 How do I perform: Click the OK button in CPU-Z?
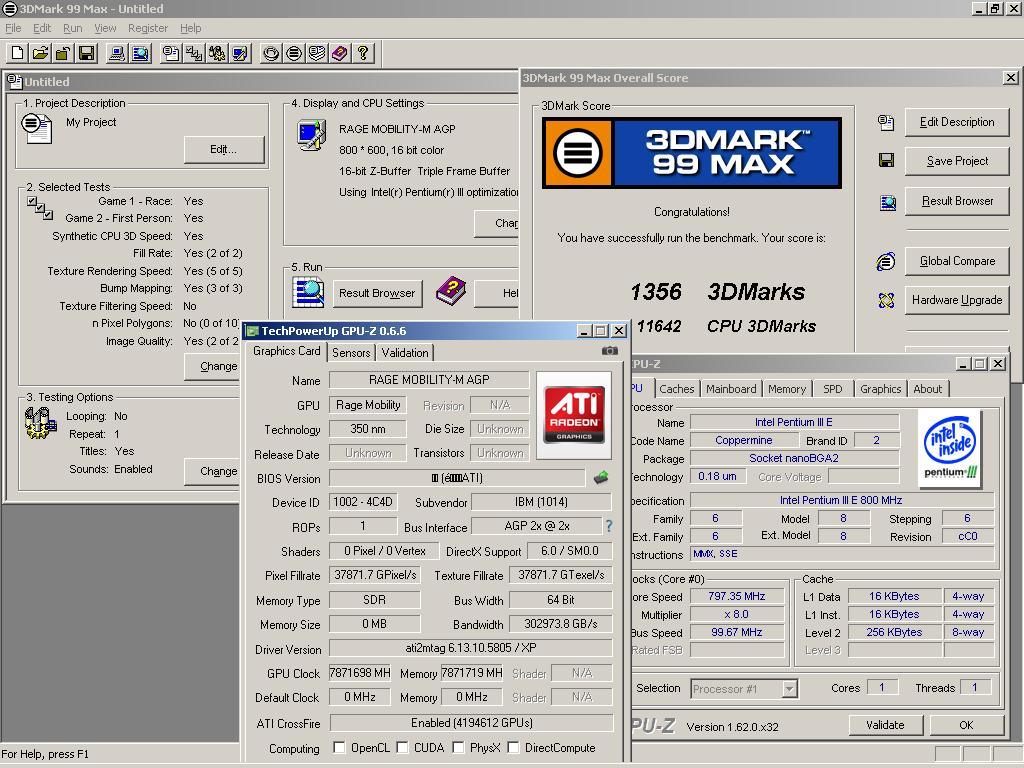pos(967,725)
